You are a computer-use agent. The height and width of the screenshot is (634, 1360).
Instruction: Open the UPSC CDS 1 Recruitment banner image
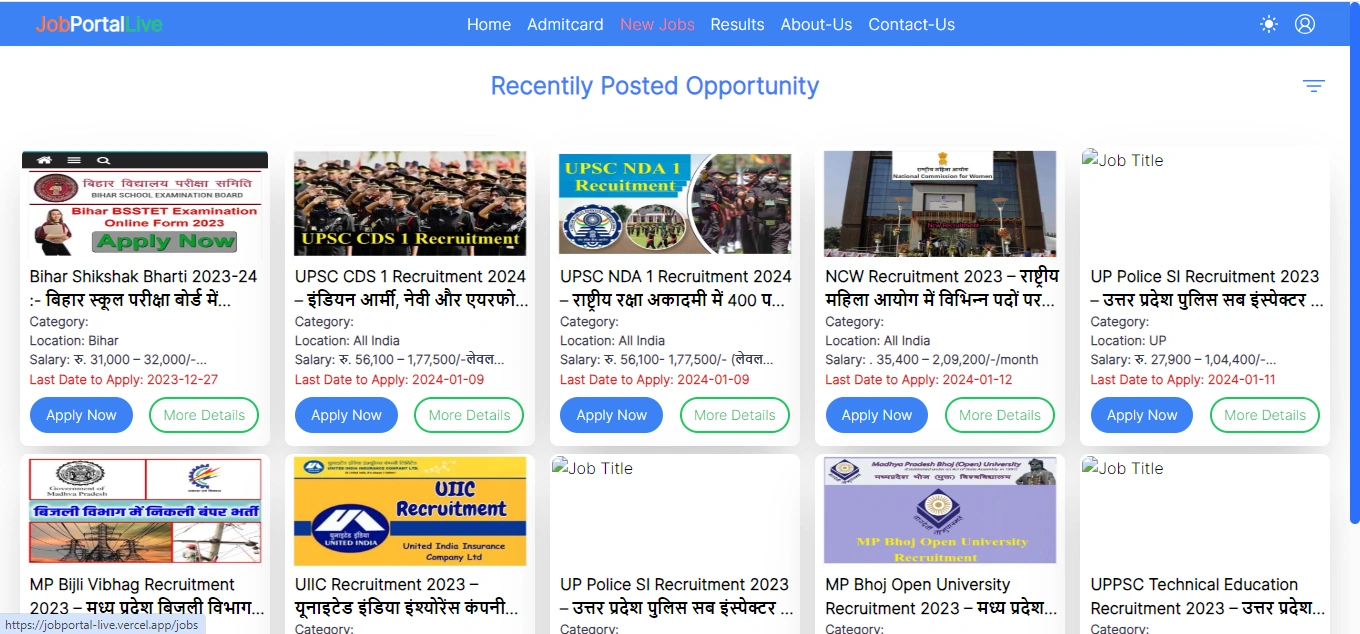[410, 204]
